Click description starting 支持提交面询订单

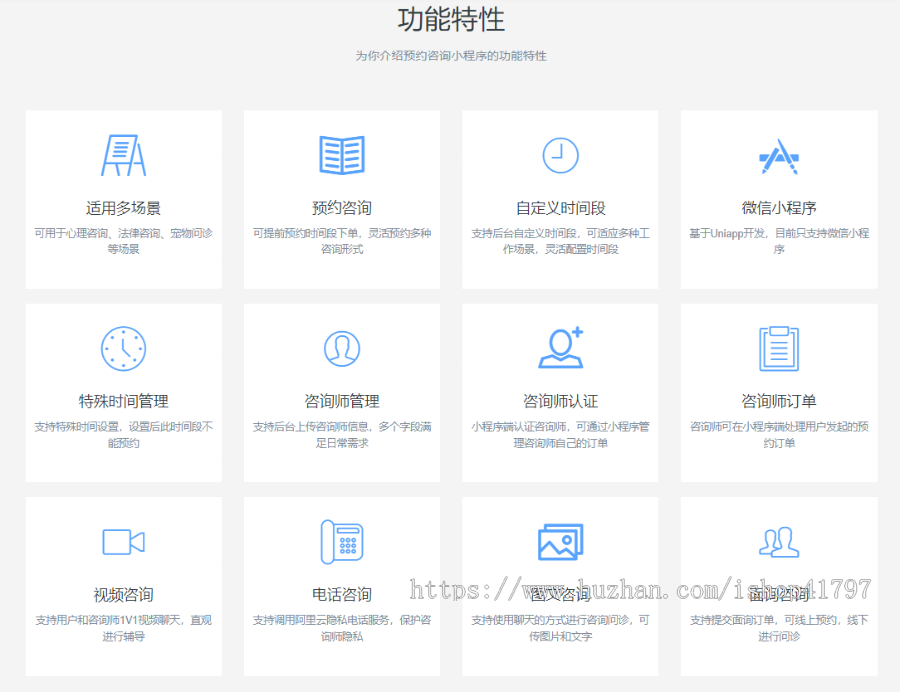779,628
